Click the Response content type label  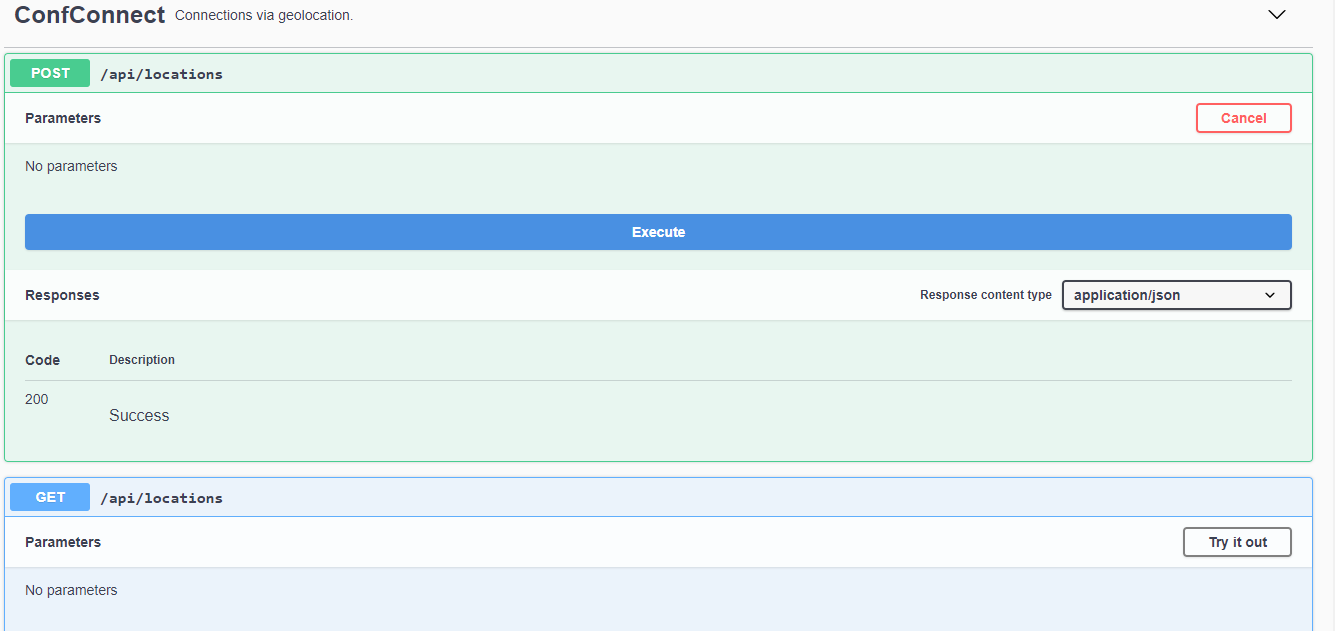coord(986,295)
